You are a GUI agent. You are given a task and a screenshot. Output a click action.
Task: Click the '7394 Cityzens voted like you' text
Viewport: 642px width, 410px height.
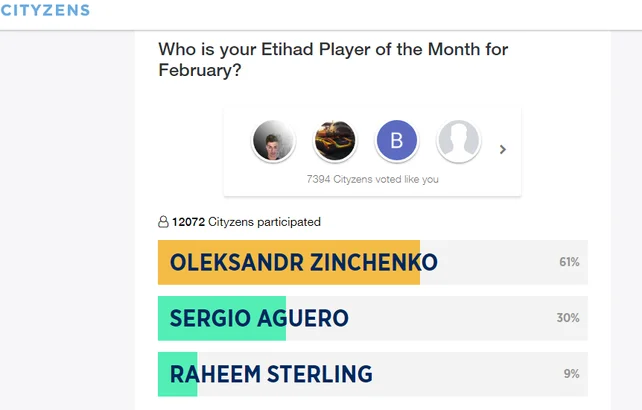(x=372, y=180)
